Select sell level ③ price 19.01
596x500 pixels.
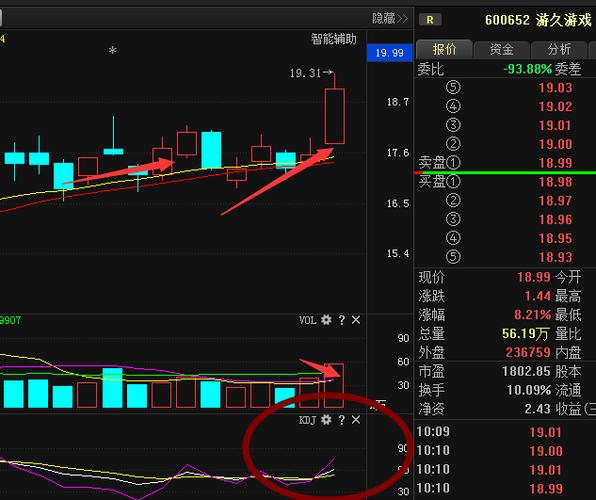tap(555, 125)
